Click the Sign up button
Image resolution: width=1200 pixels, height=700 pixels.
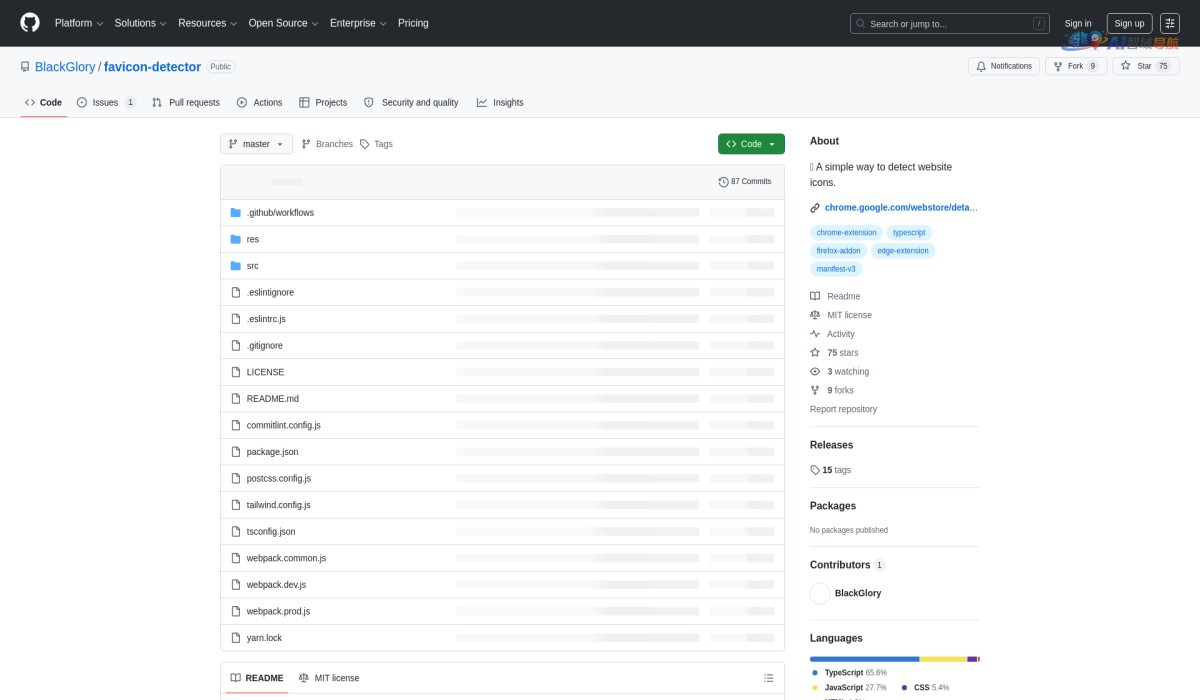(x=1129, y=23)
